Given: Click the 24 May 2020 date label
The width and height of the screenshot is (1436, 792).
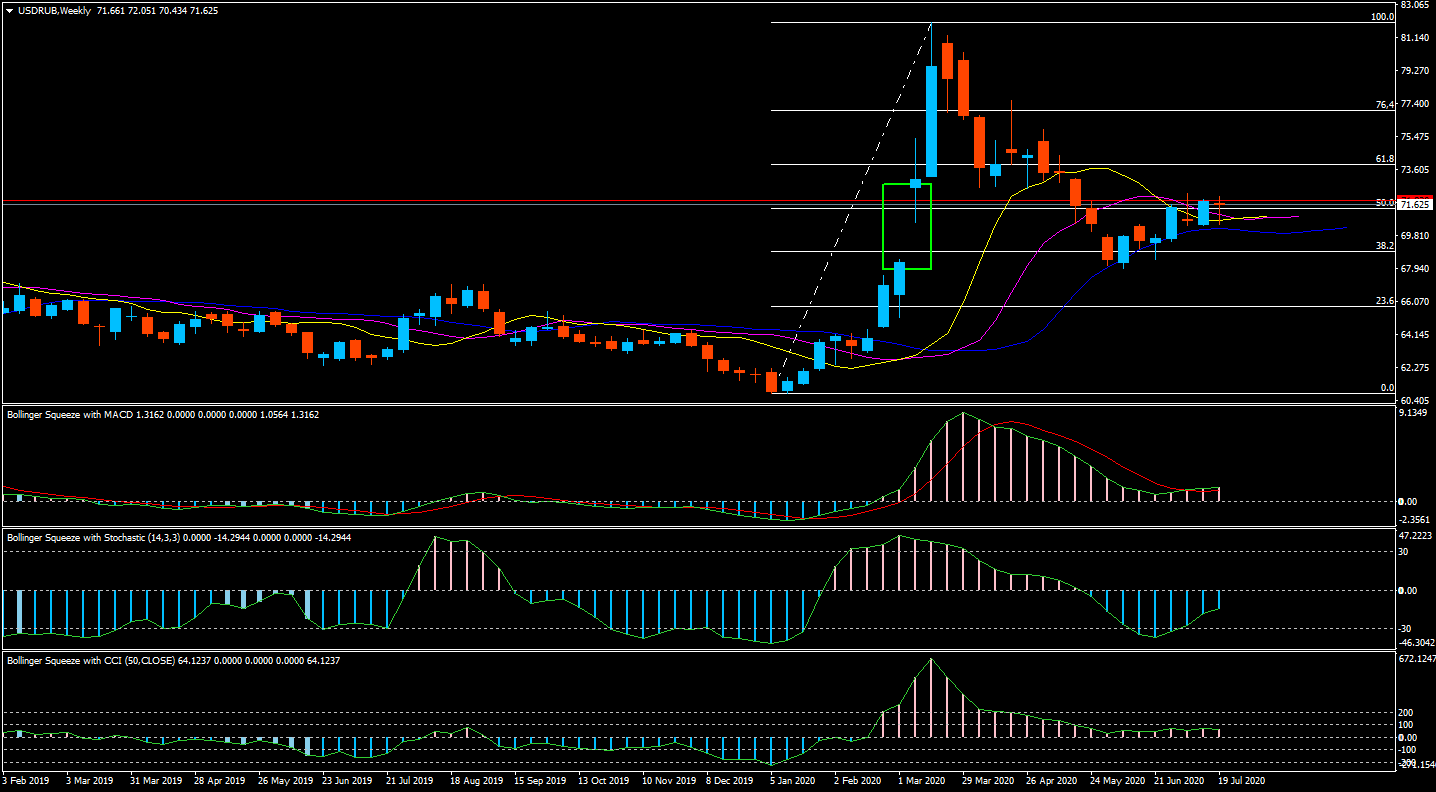Looking at the screenshot, I should 1116,779.
